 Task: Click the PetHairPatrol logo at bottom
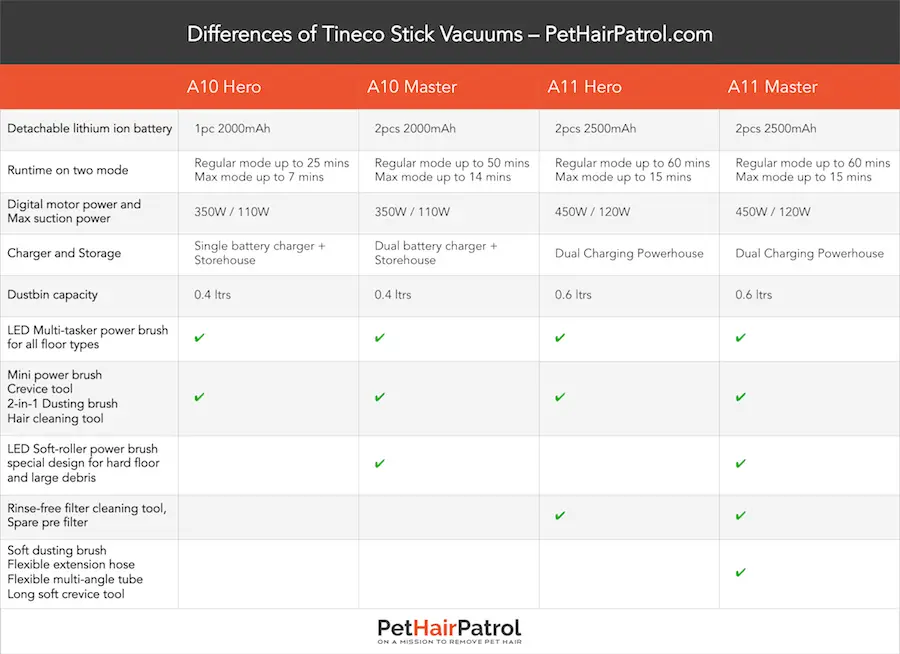[449, 631]
